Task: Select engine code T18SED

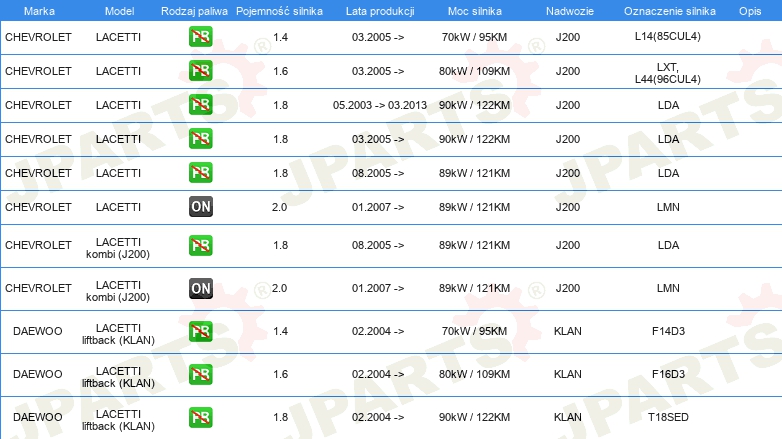Action: [x=668, y=417]
